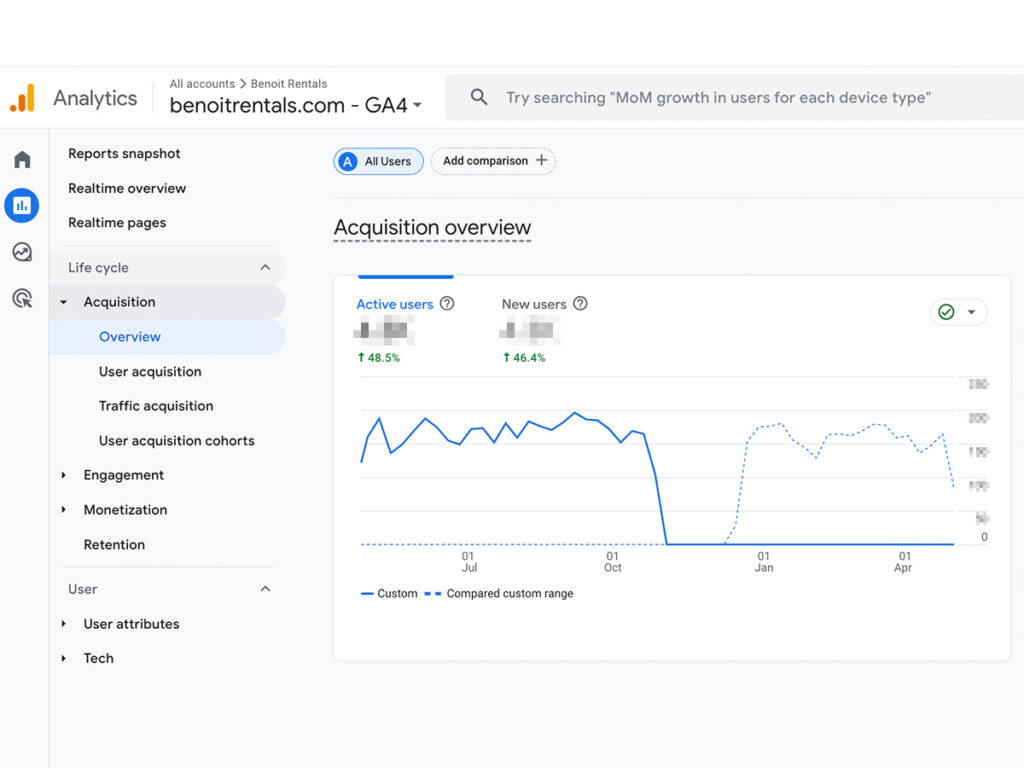Open the benoitrentals.com property selector
This screenshot has height=768, width=1024.
296,105
